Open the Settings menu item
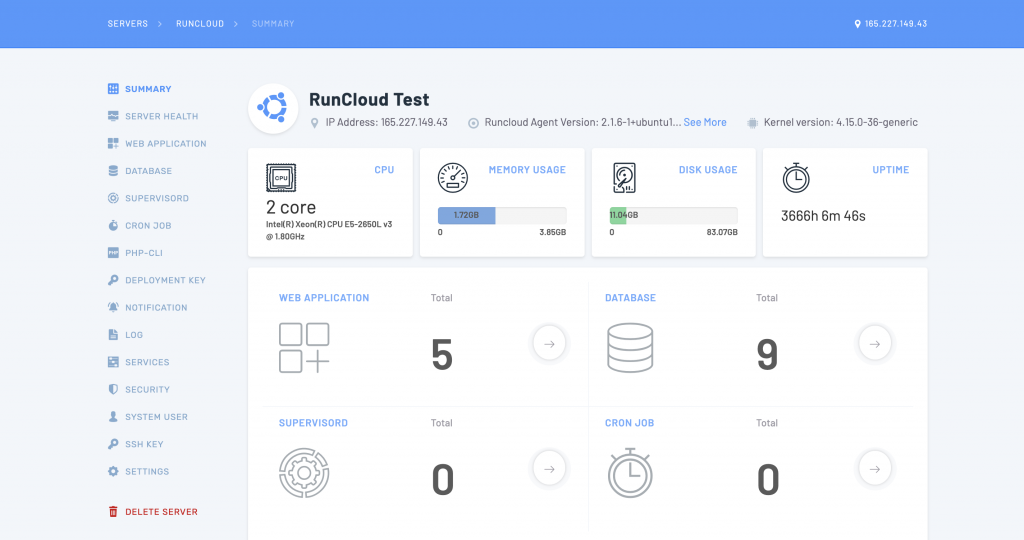1024x540 pixels. click(147, 471)
